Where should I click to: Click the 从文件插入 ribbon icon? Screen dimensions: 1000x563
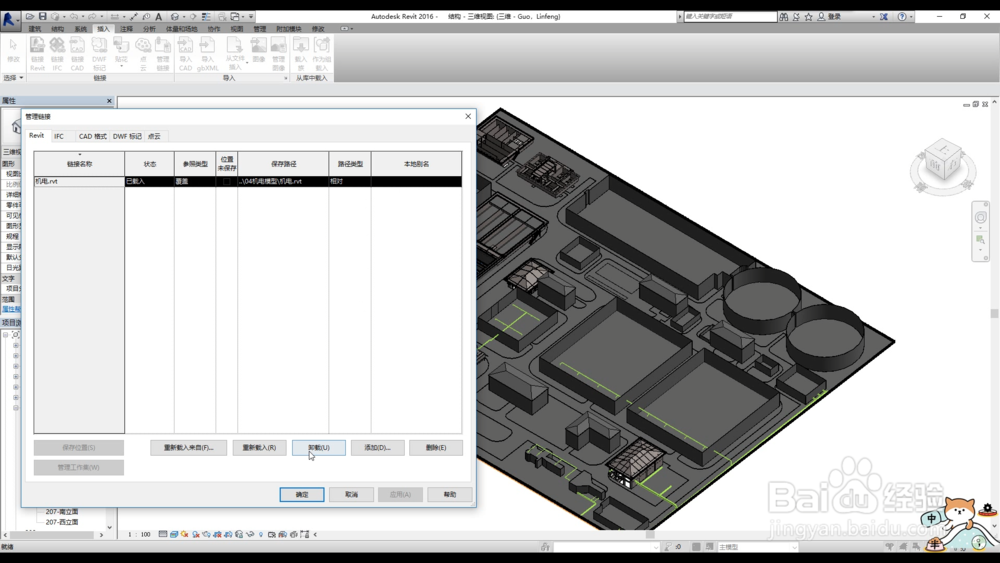tap(235, 54)
